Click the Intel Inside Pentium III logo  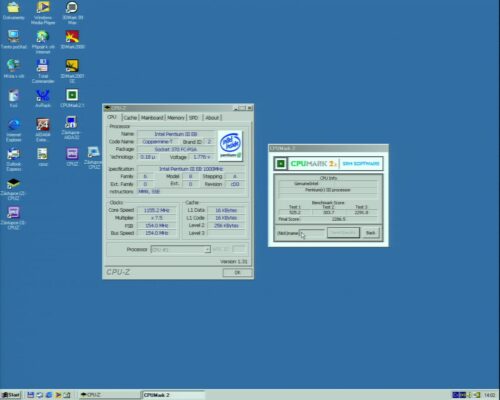(x=230, y=146)
